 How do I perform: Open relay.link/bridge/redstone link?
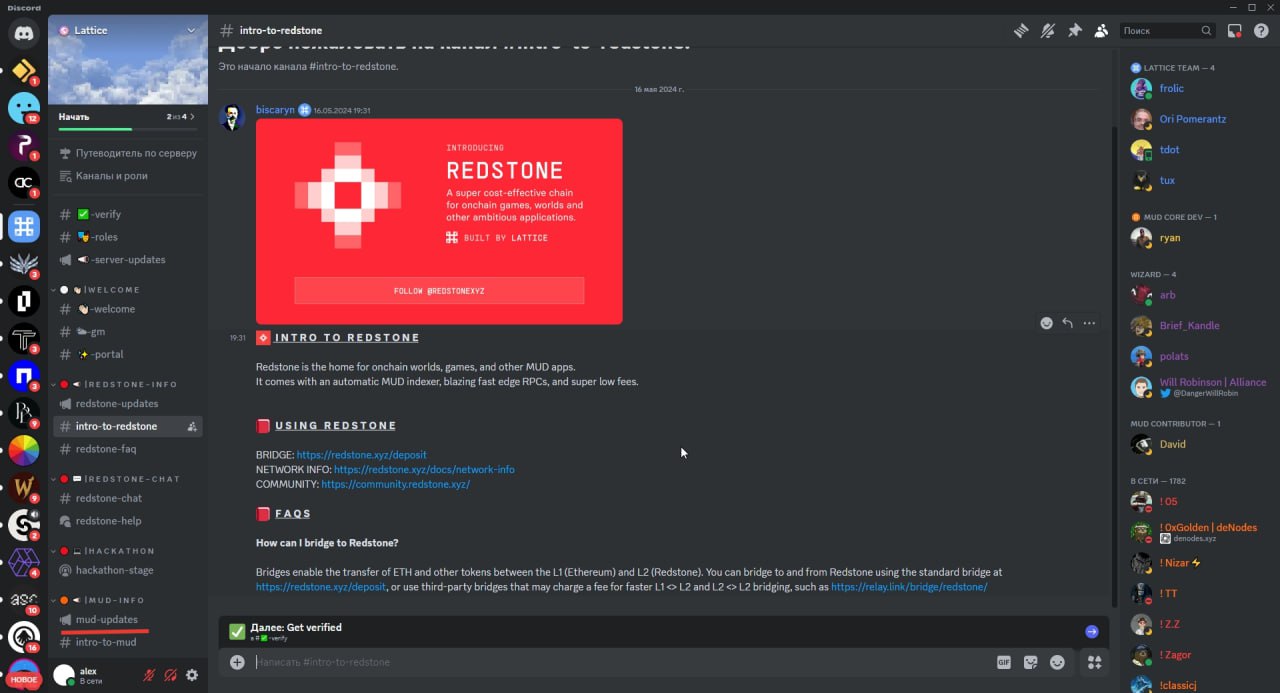[909, 587]
